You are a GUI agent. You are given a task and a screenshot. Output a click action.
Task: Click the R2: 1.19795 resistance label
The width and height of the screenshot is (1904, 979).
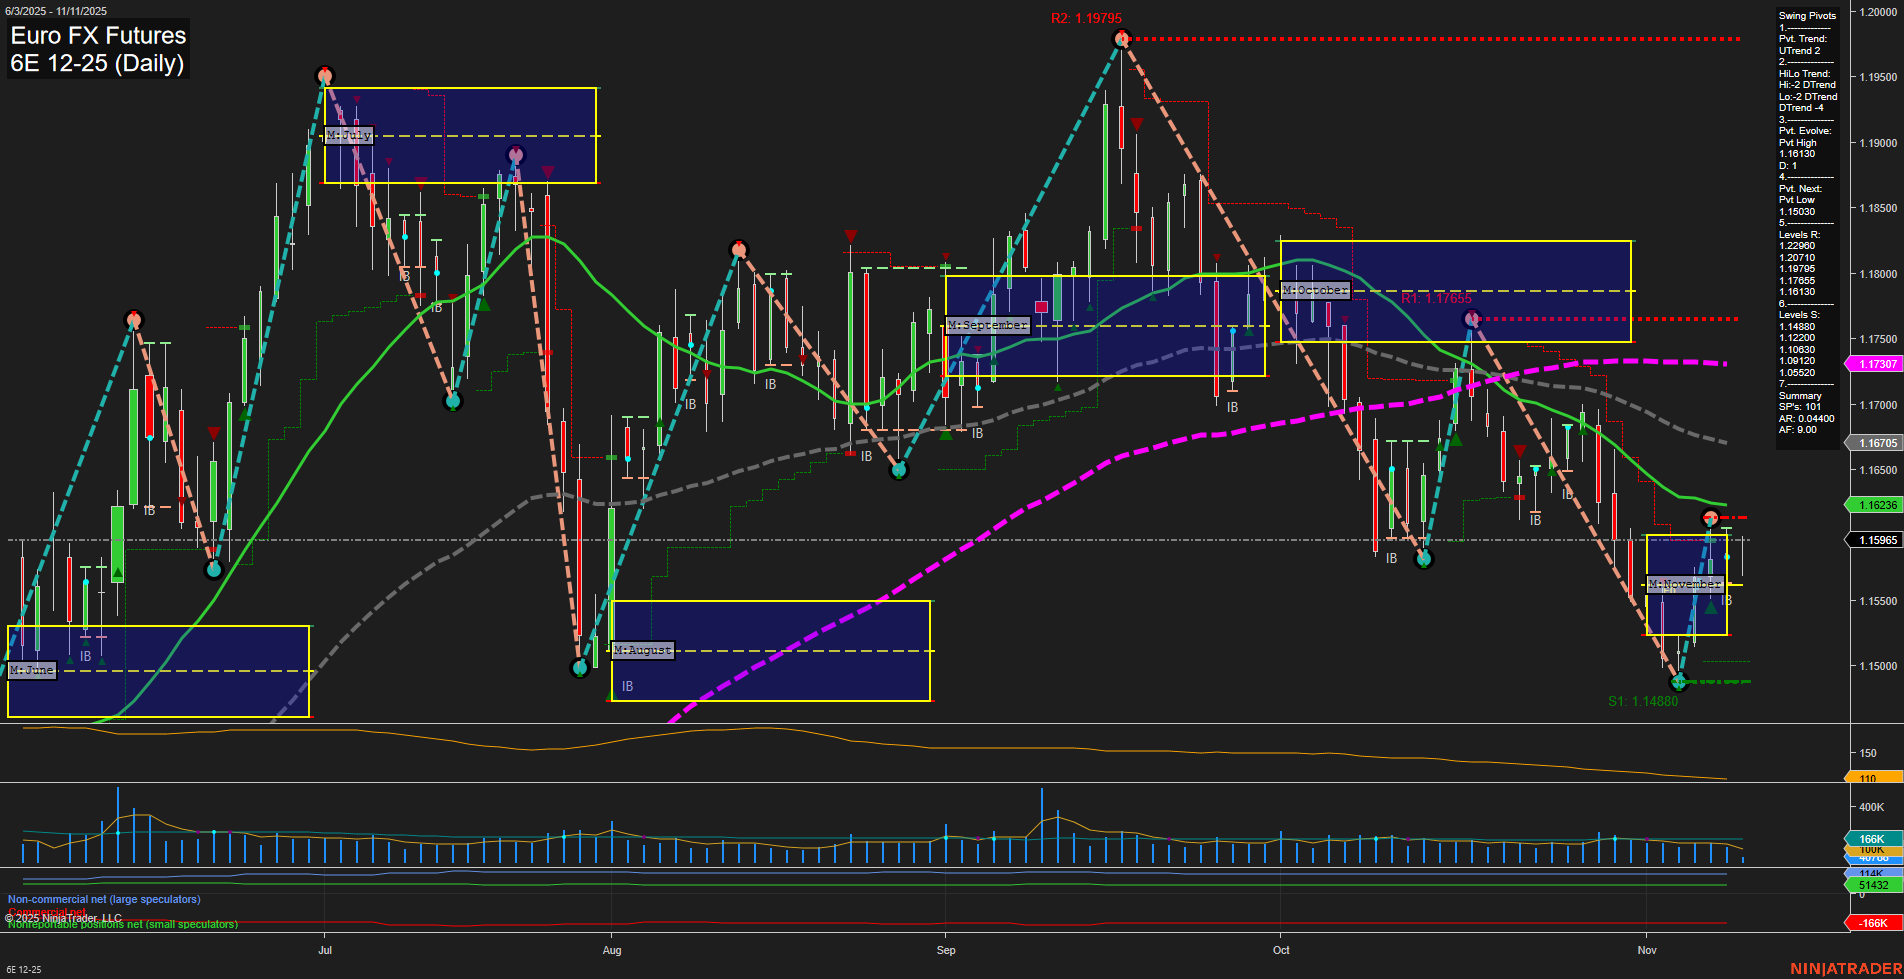coord(1086,17)
